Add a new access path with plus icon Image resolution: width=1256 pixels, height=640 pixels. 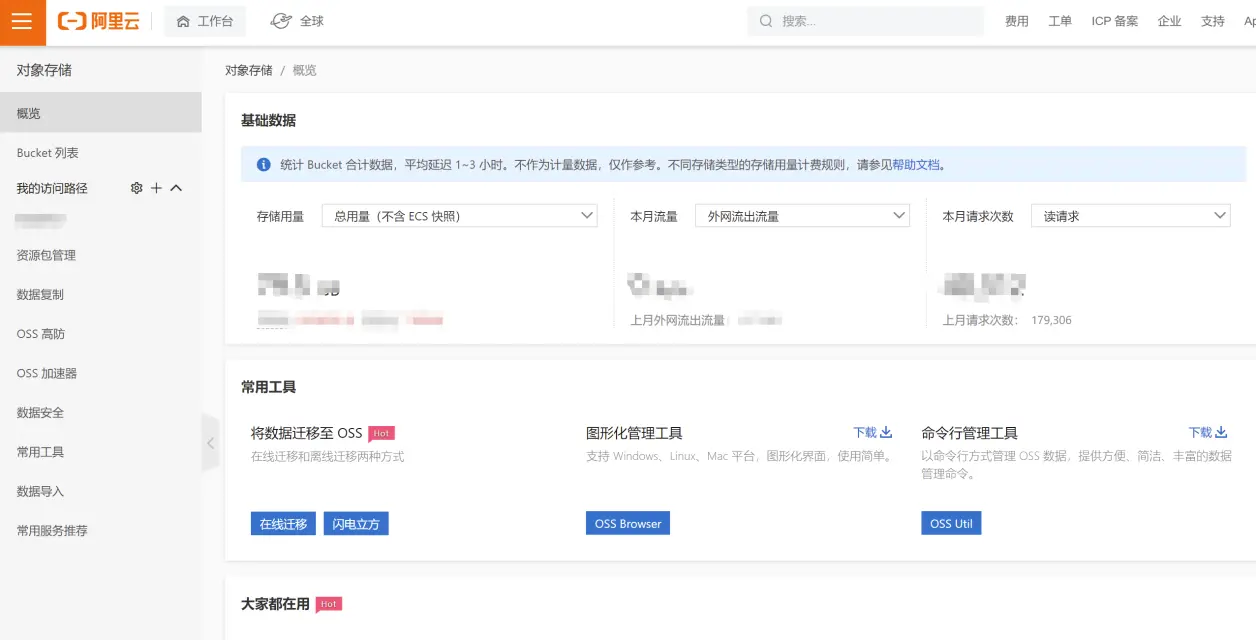pos(156,188)
